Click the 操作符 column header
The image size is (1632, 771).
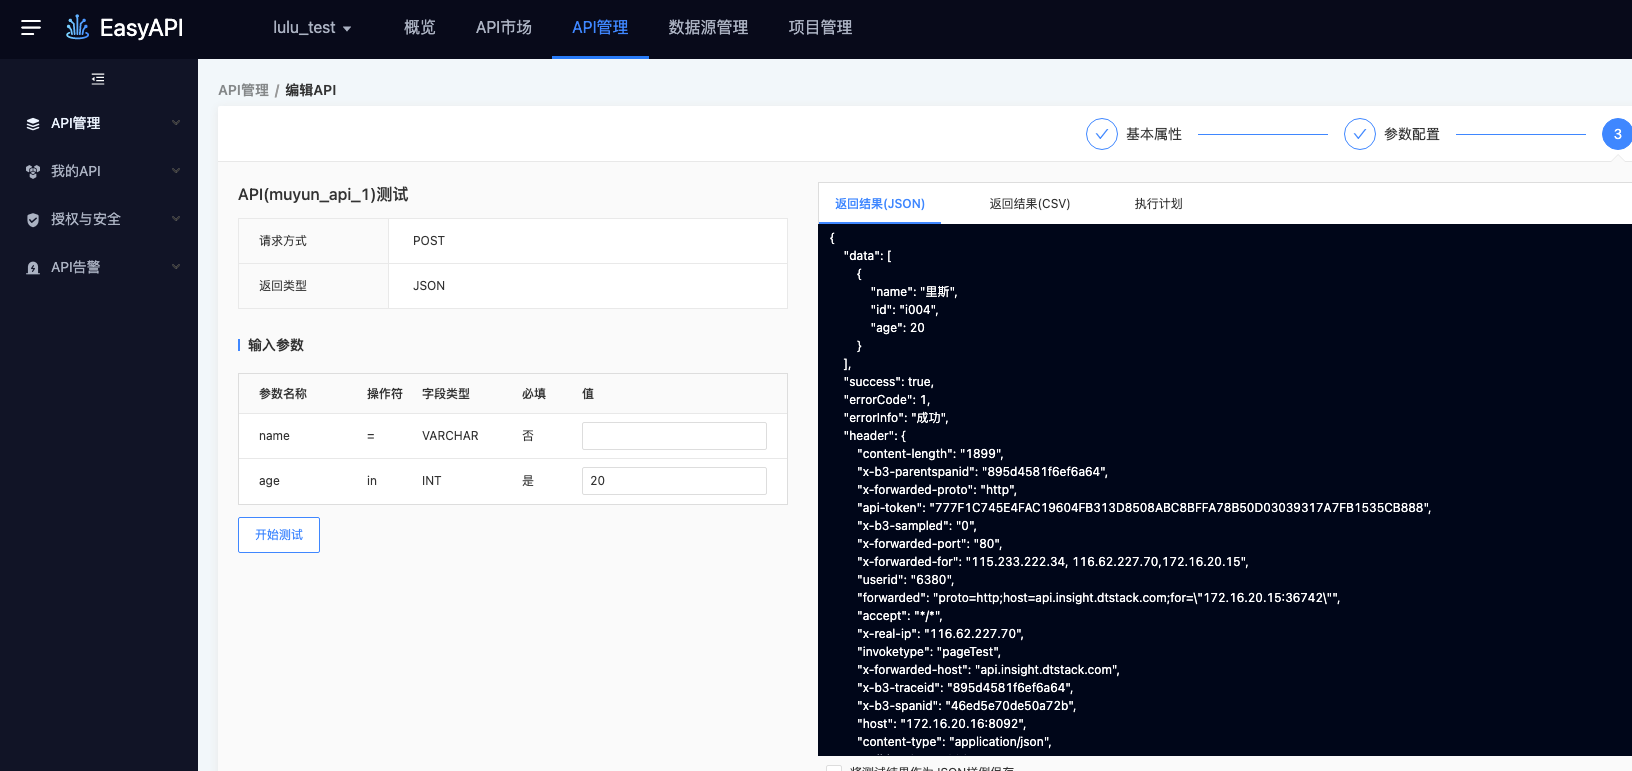pos(385,394)
